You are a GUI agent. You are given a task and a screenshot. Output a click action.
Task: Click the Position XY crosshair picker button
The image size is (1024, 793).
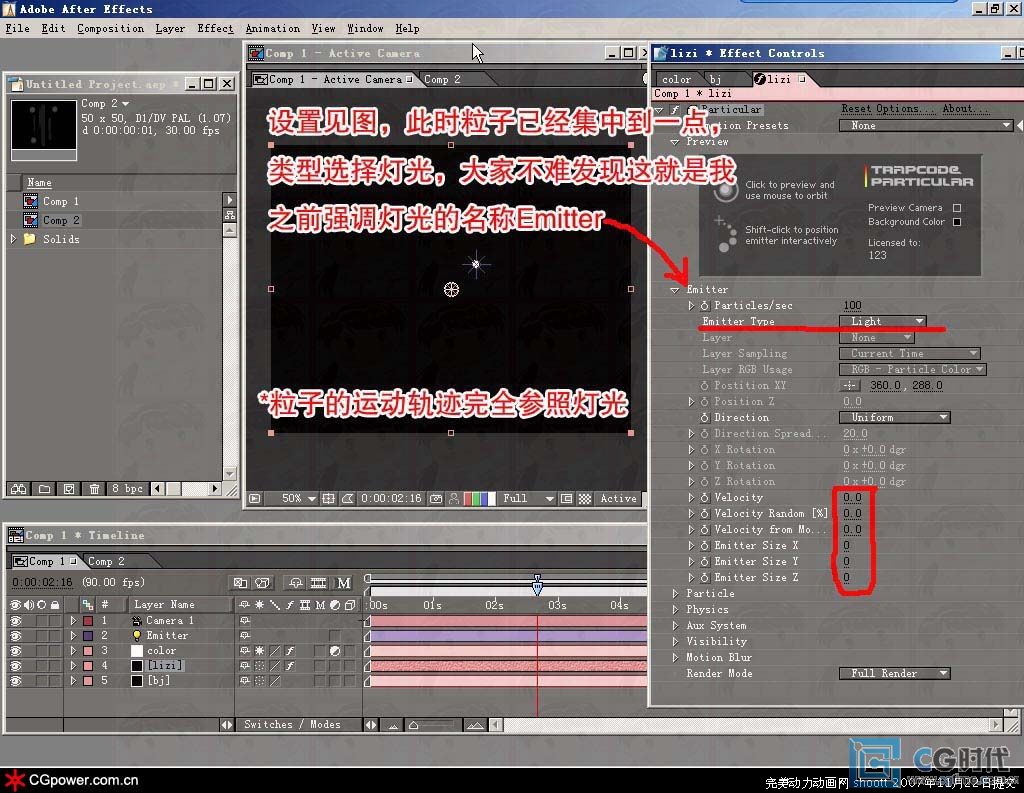tap(850, 385)
